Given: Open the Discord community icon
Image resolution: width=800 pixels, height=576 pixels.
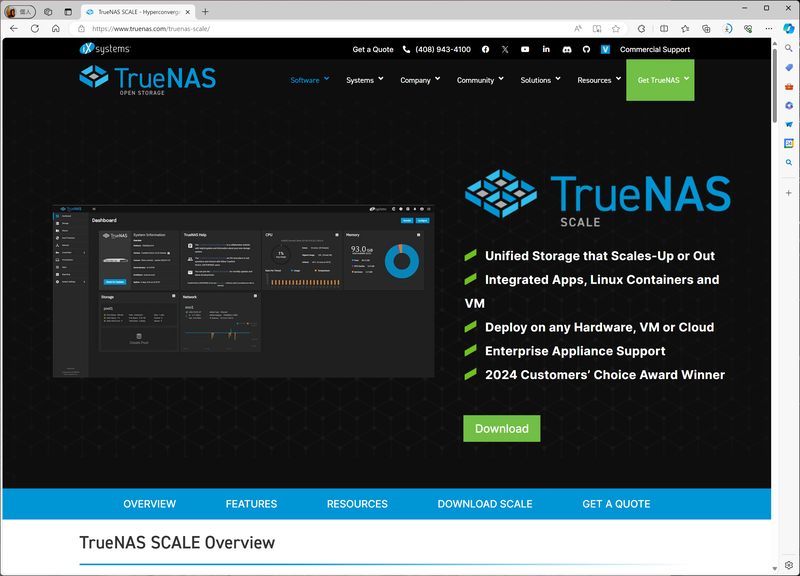Looking at the screenshot, I should (x=567, y=49).
